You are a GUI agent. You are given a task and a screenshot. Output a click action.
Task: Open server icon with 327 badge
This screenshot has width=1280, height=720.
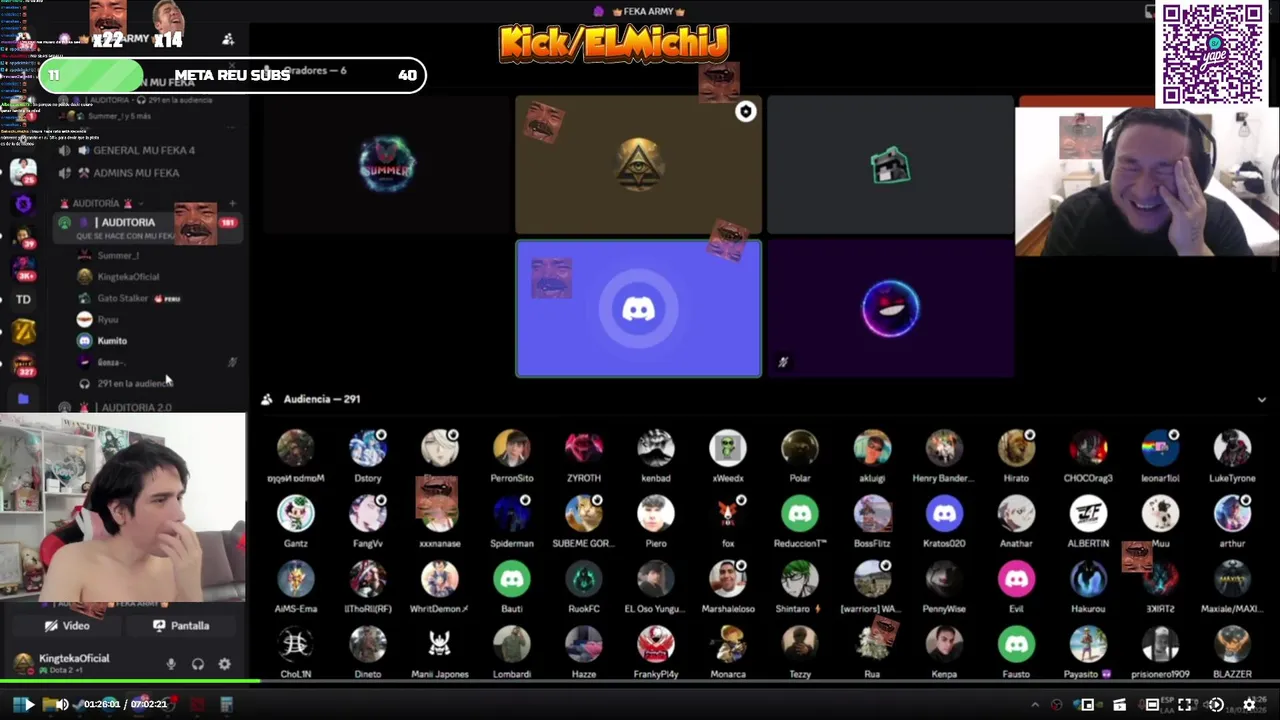point(23,364)
